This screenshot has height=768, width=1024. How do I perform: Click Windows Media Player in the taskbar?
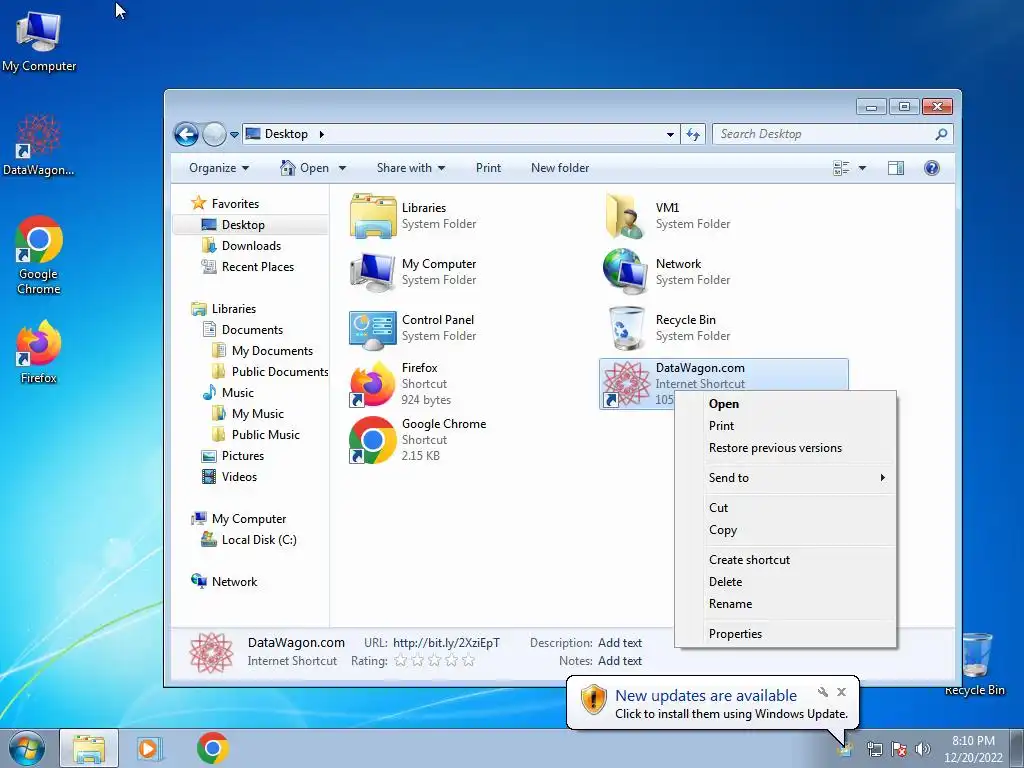[150, 748]
